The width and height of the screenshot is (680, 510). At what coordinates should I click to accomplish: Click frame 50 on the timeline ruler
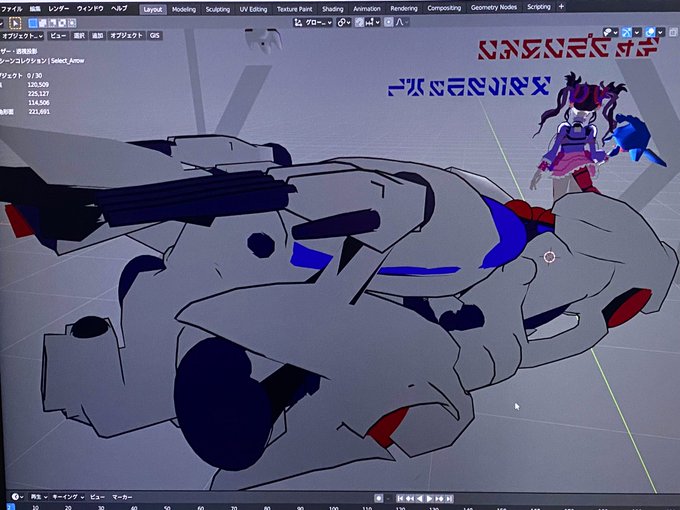coord(167,507)
